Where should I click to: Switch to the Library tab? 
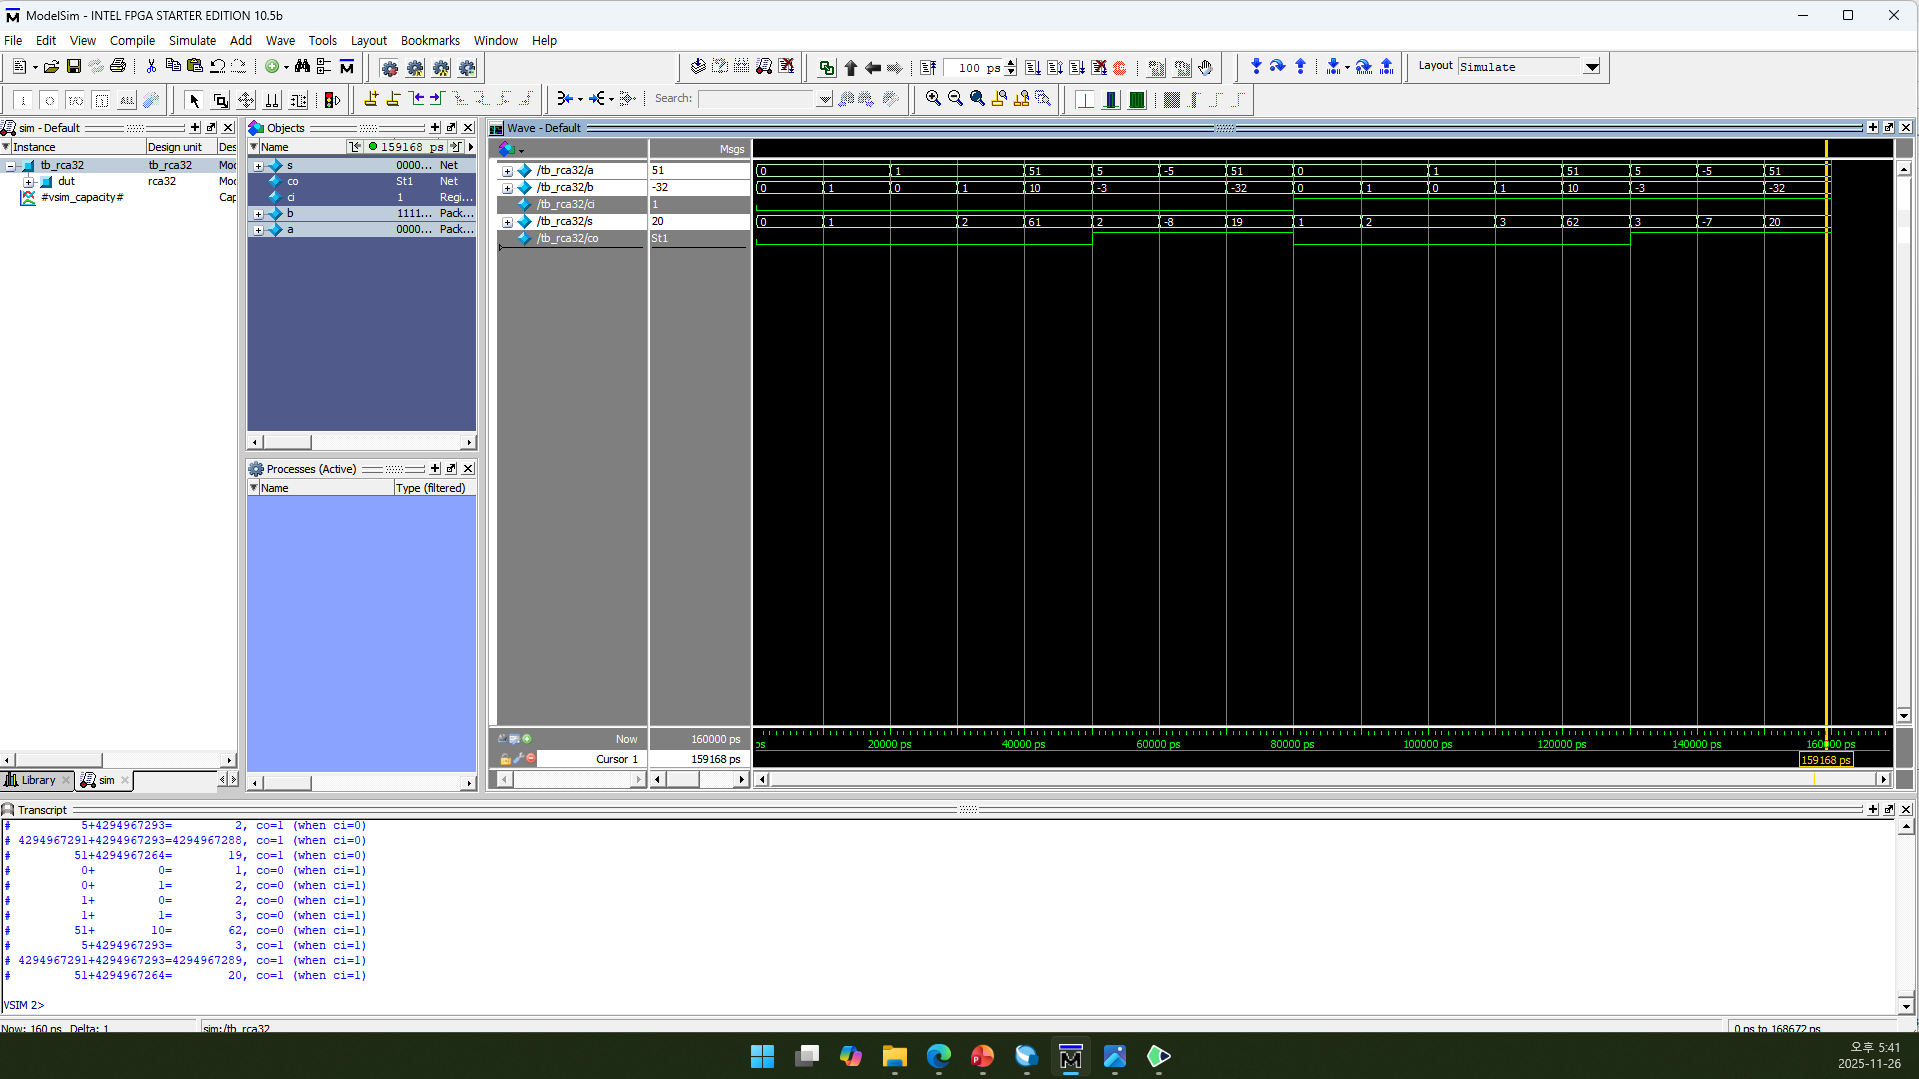point(37,780)
